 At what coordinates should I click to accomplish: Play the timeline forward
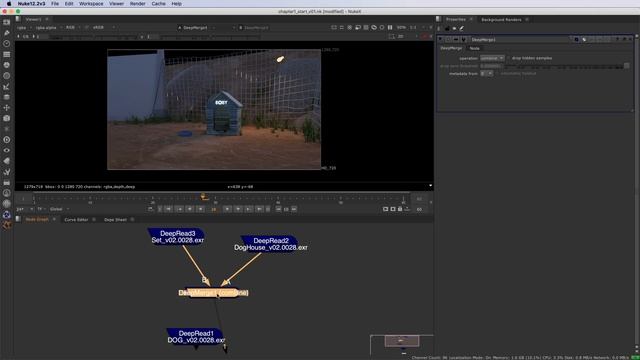point(227,209)
